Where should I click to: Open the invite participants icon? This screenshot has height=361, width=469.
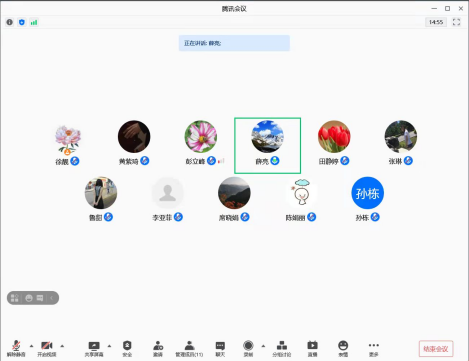click(158, 348)
